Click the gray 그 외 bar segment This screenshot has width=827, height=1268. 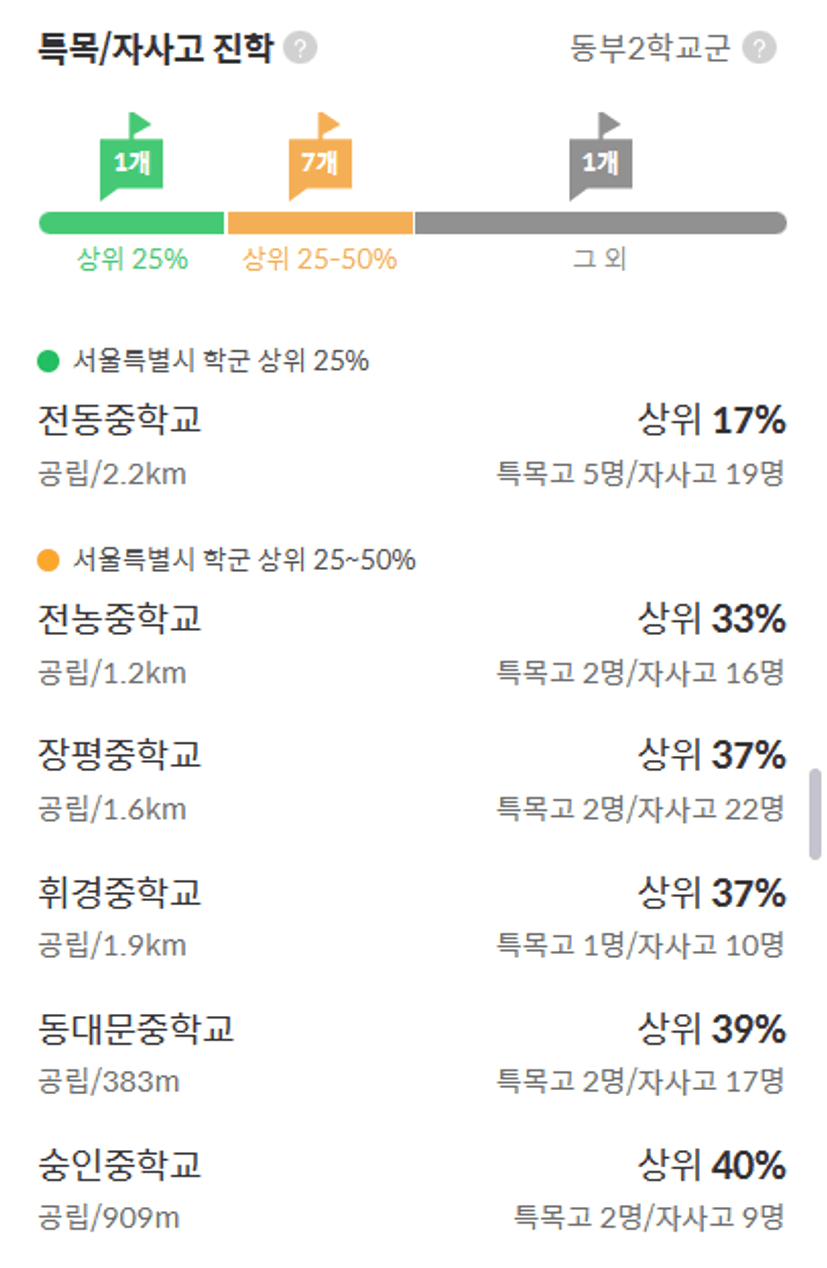(x=600, y=223)
